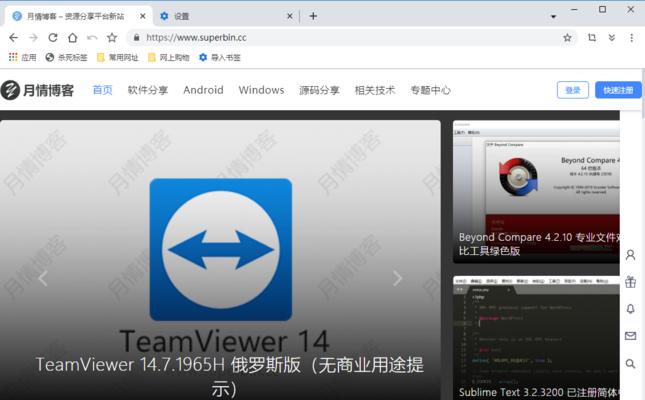Bookmark page with star inside address bar
Image resolution: width=645 pixels, height=400 pixels.
click(568, 38)
